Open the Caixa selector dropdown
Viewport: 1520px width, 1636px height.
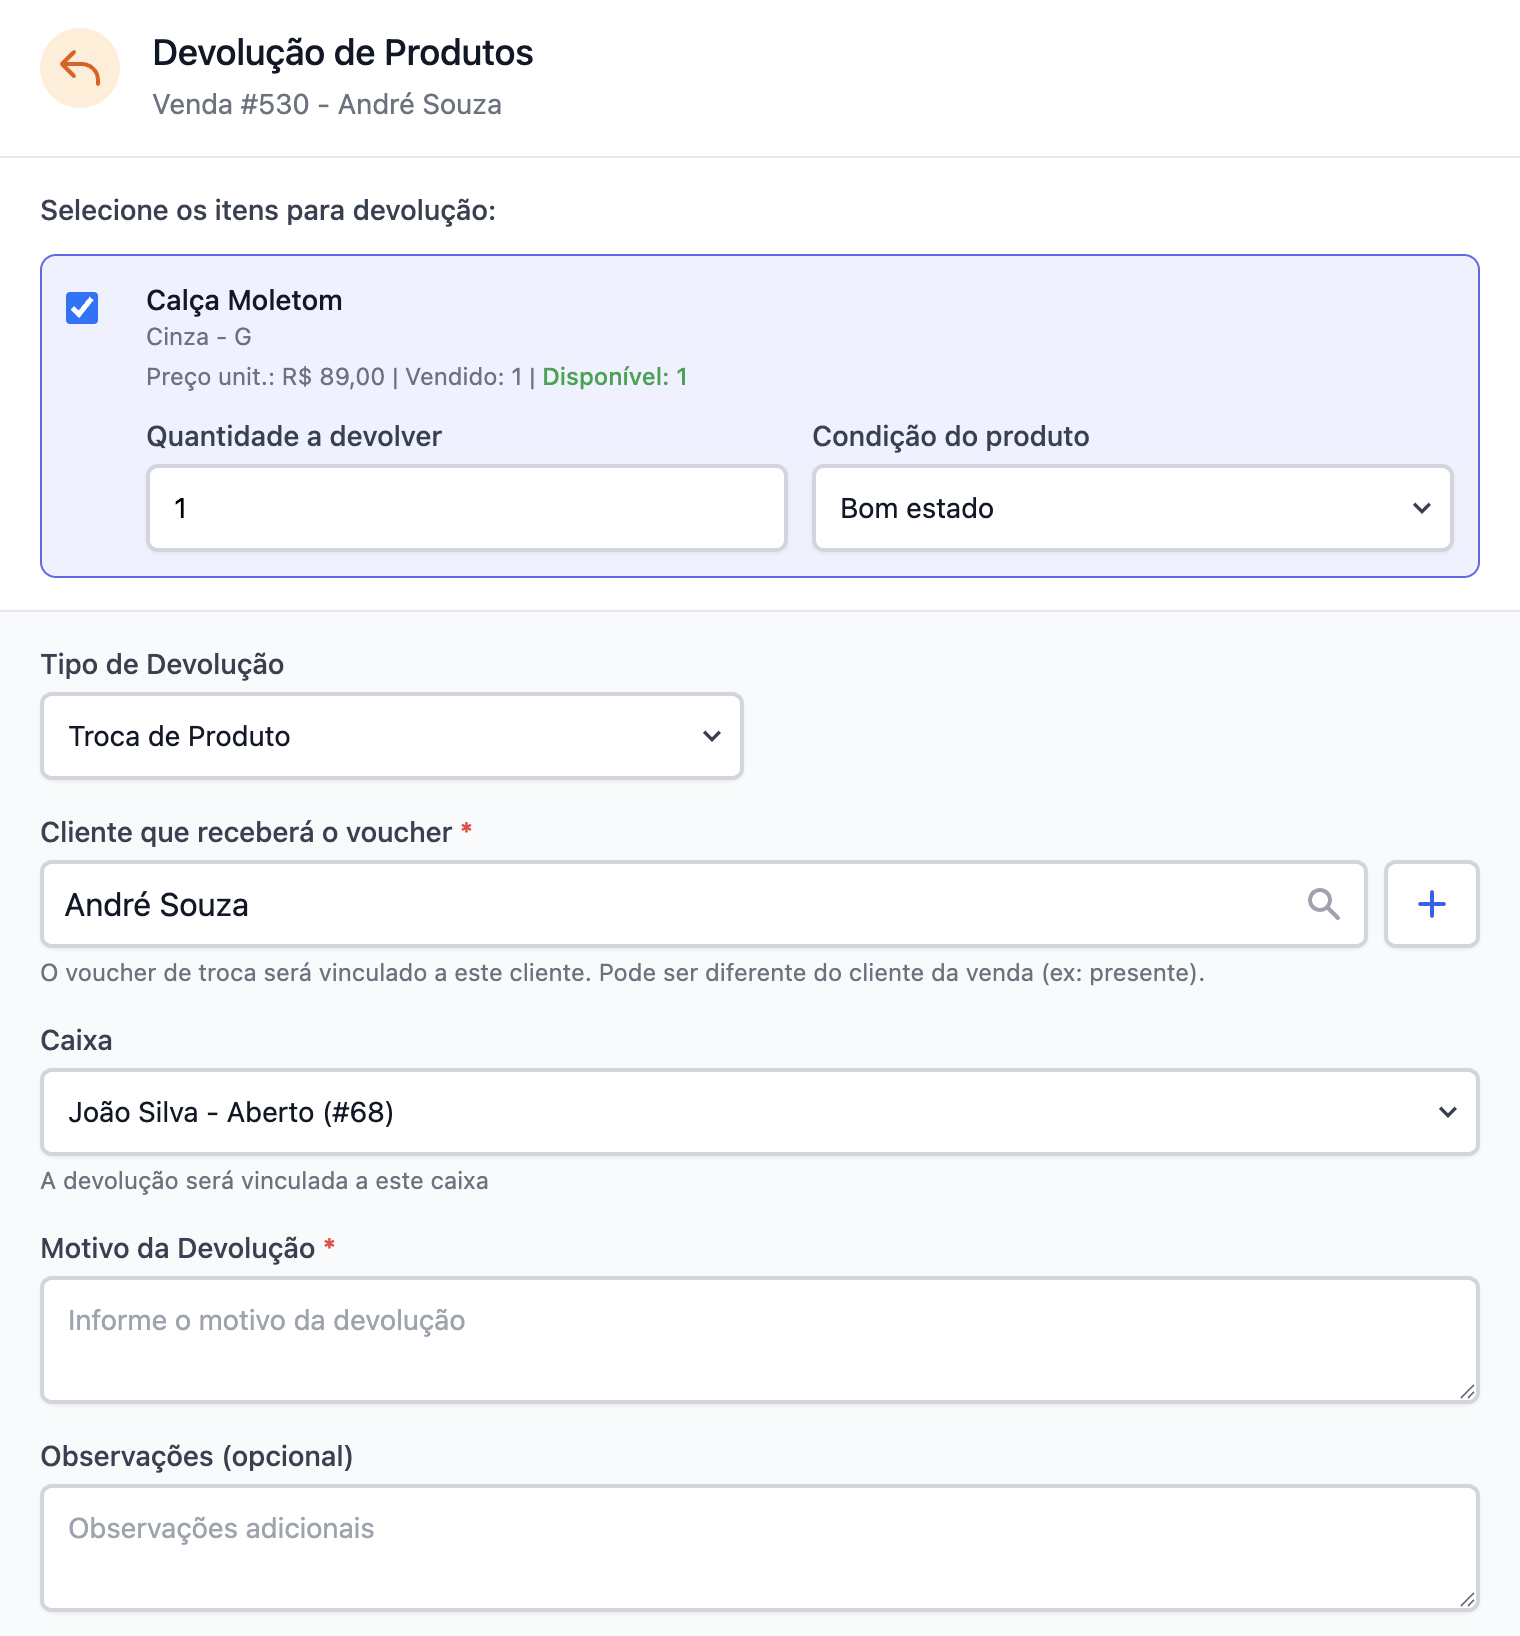coord(759,1112)
